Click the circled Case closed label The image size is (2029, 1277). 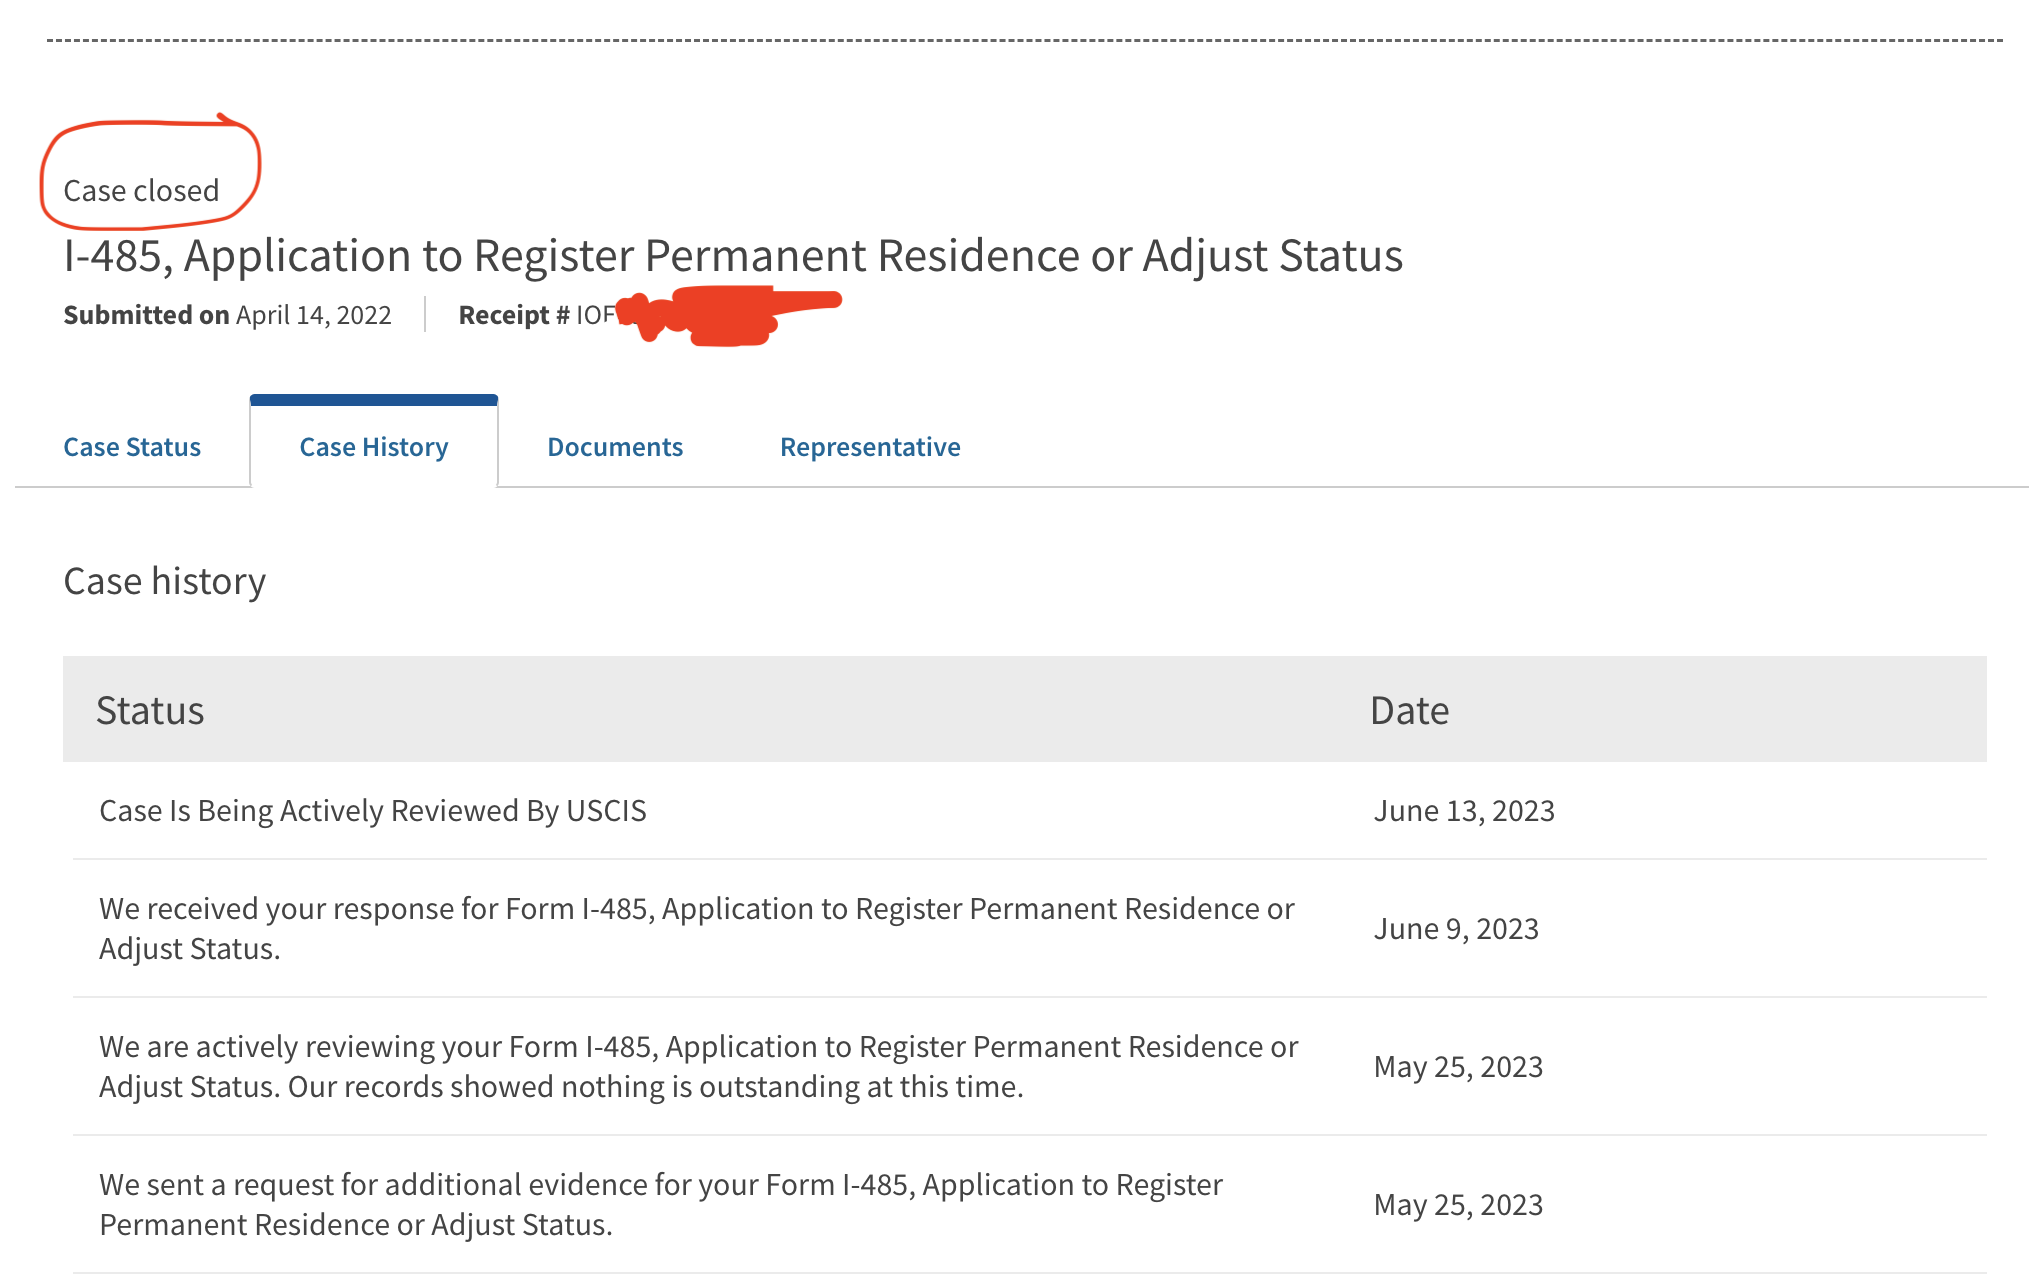point(141,190)
